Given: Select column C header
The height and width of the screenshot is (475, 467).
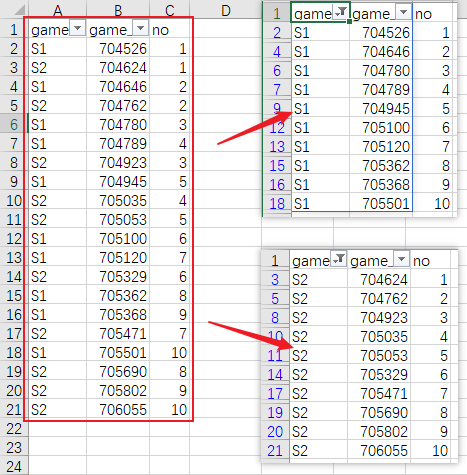Looking at the screenshot, I should point(170,10).
